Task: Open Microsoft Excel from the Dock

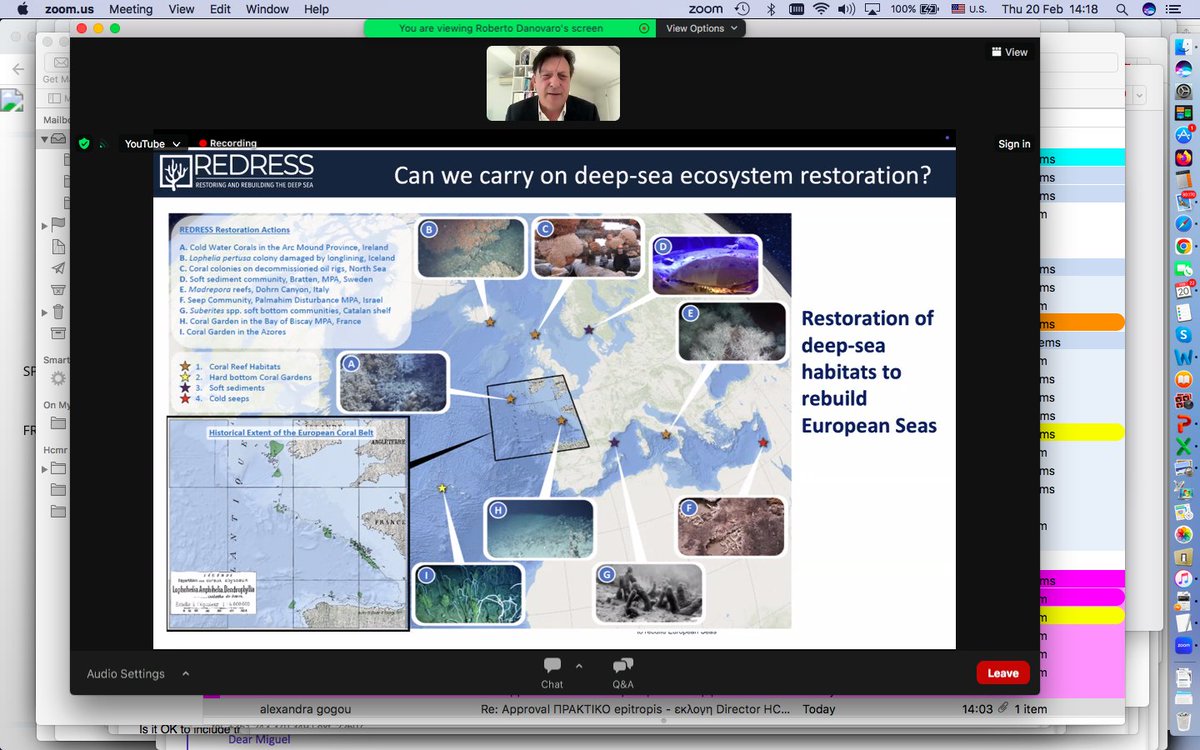Action: pyautogui.click(x=1183, y=446)
